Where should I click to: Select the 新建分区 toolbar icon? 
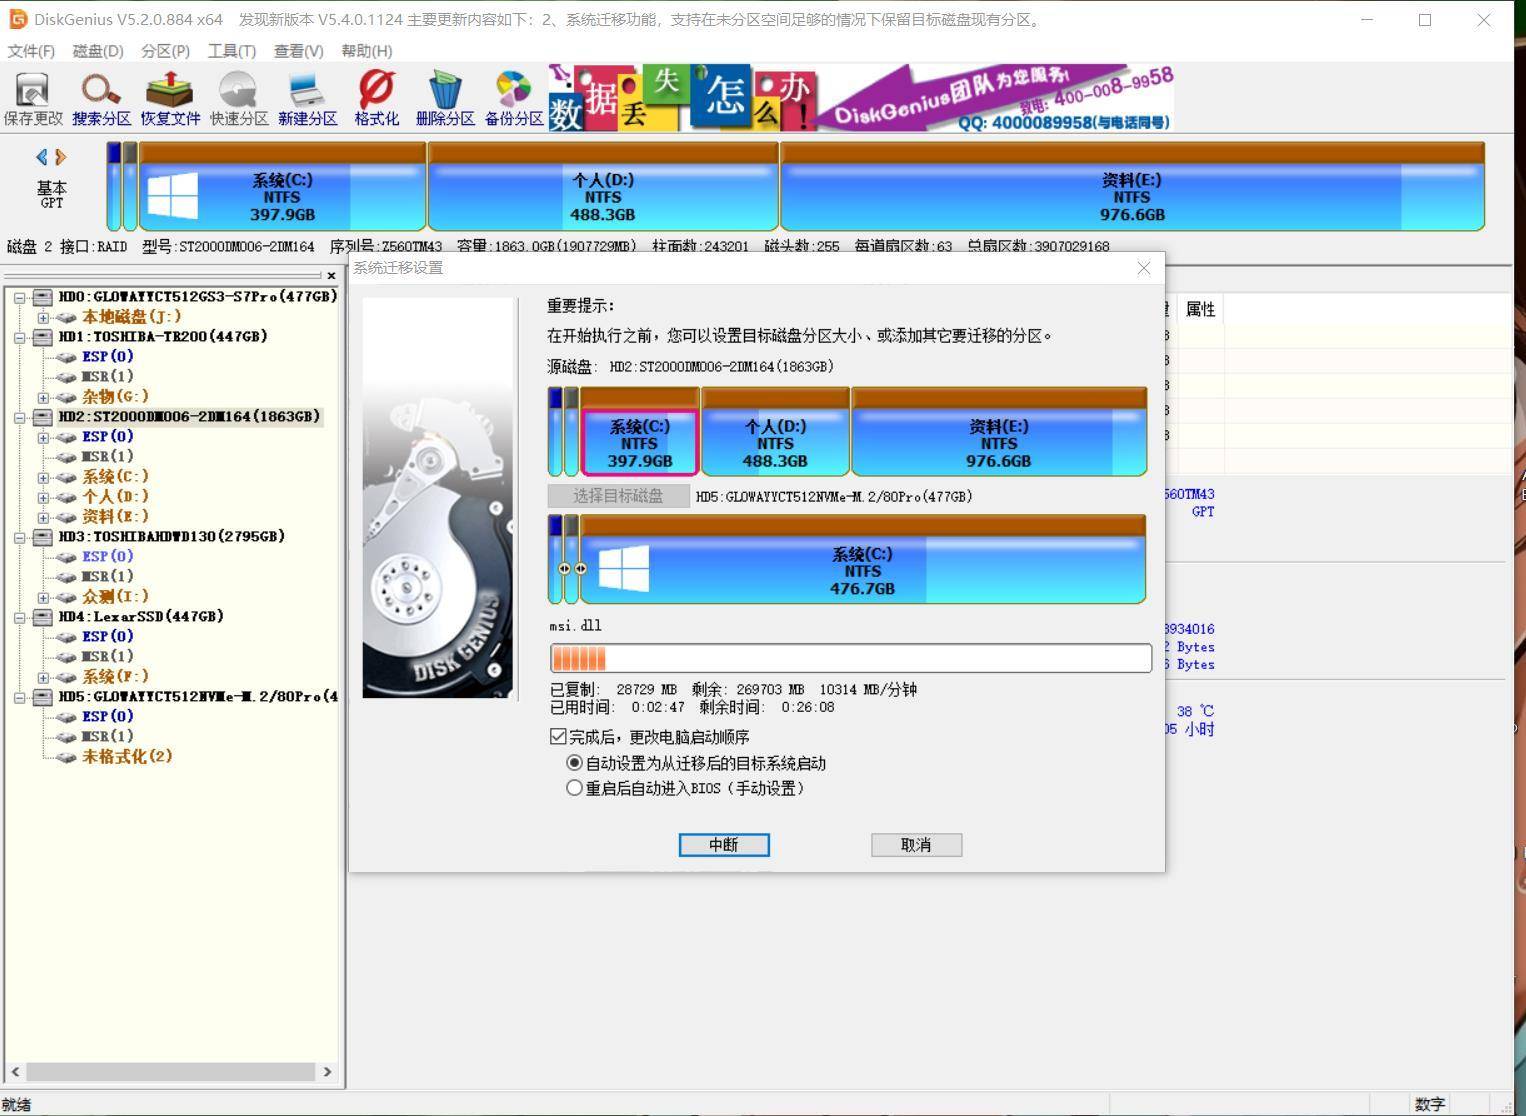[x=306, y=95]
